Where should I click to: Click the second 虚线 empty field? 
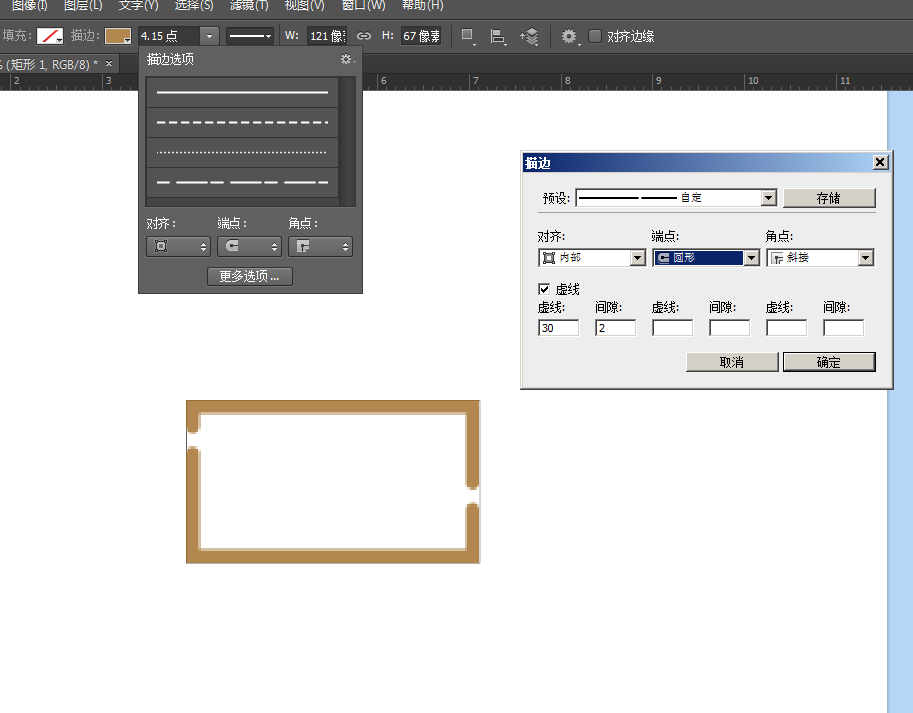tap(673, 328)
